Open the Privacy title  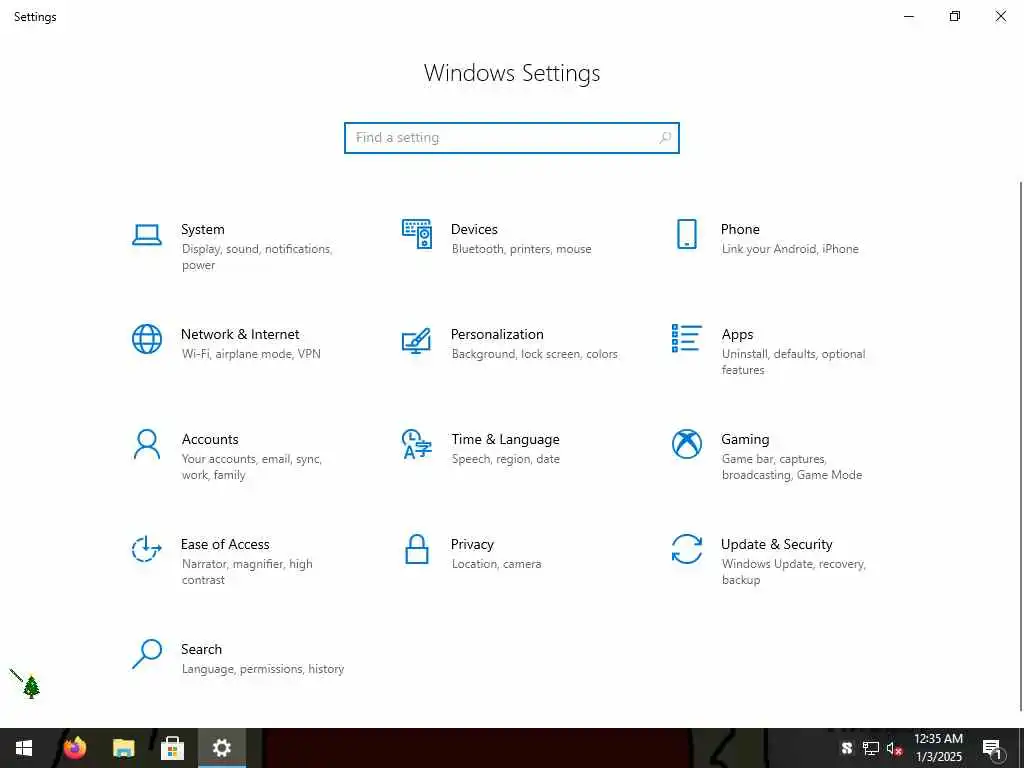coord(472,545)
